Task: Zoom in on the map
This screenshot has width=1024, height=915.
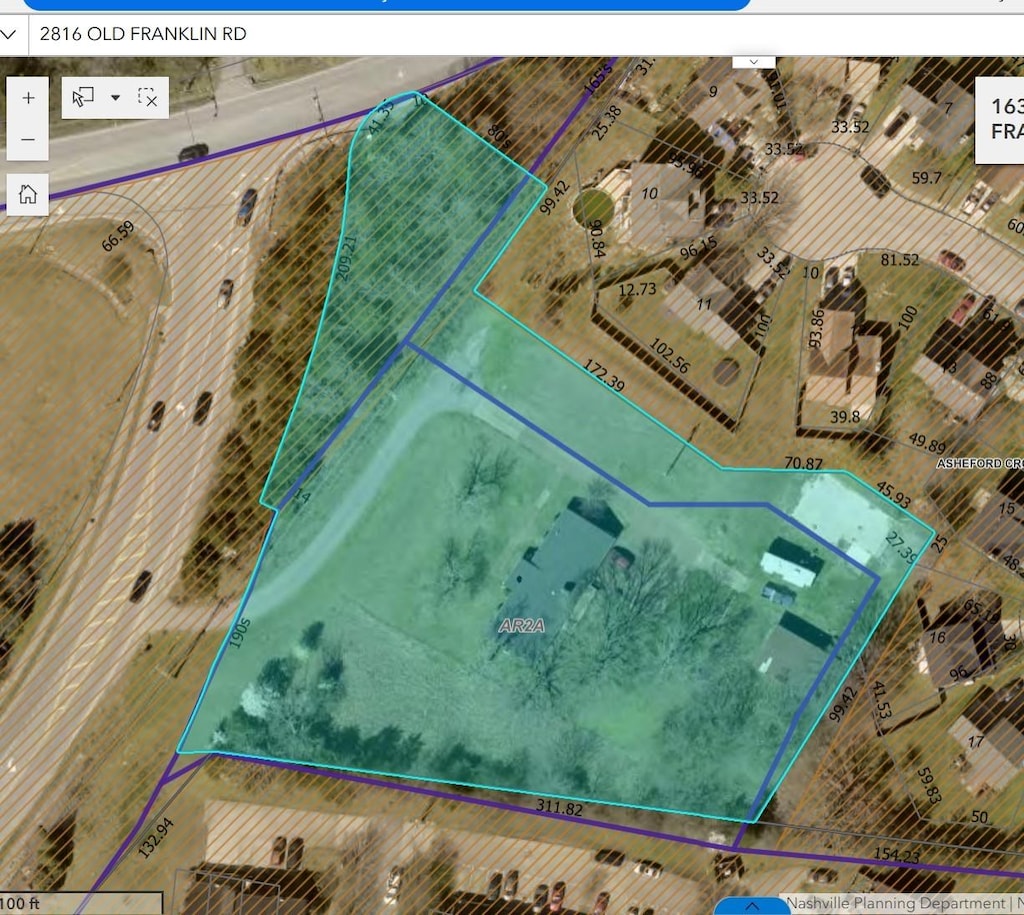Action: pos(27,98)
